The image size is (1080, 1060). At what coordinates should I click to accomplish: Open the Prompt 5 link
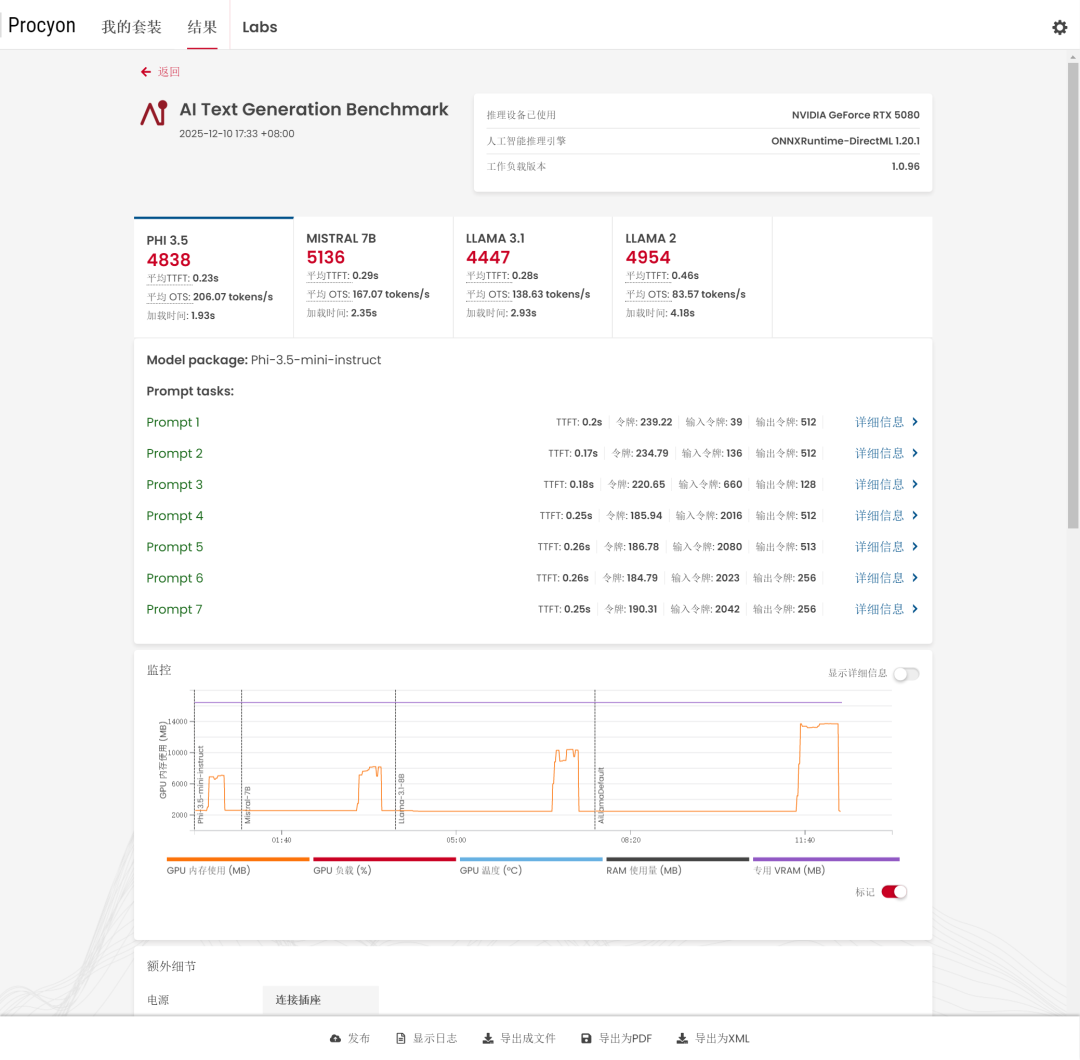(174, 547)
